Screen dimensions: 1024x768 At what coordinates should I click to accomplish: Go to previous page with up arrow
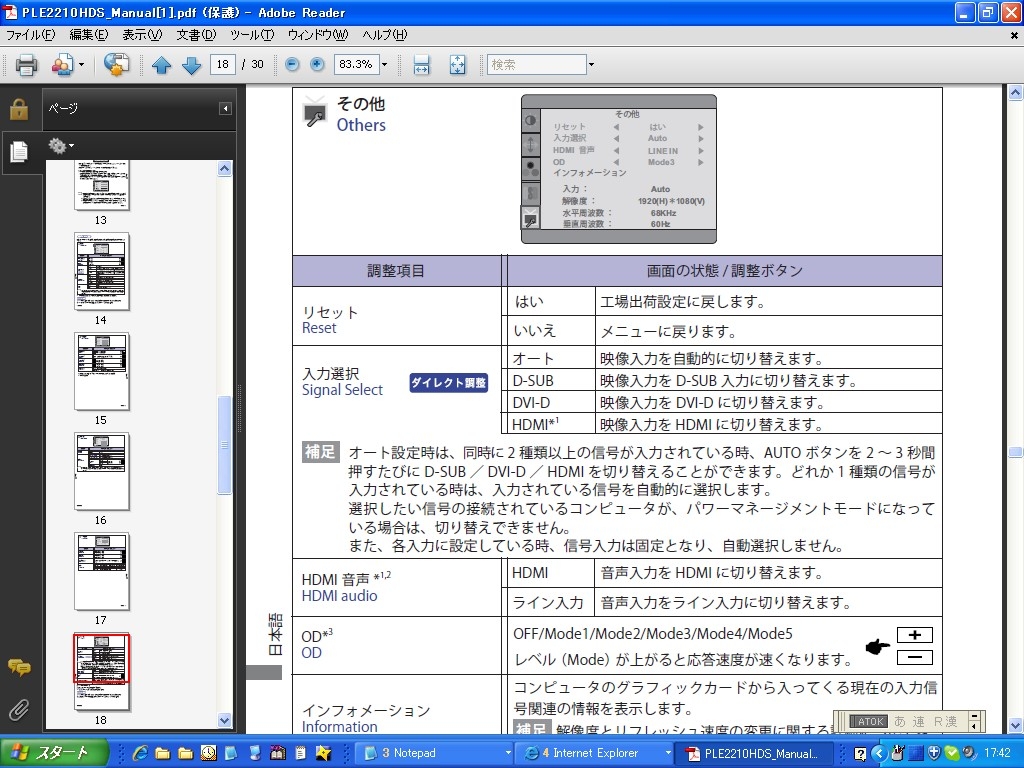(x=162, y=65)
